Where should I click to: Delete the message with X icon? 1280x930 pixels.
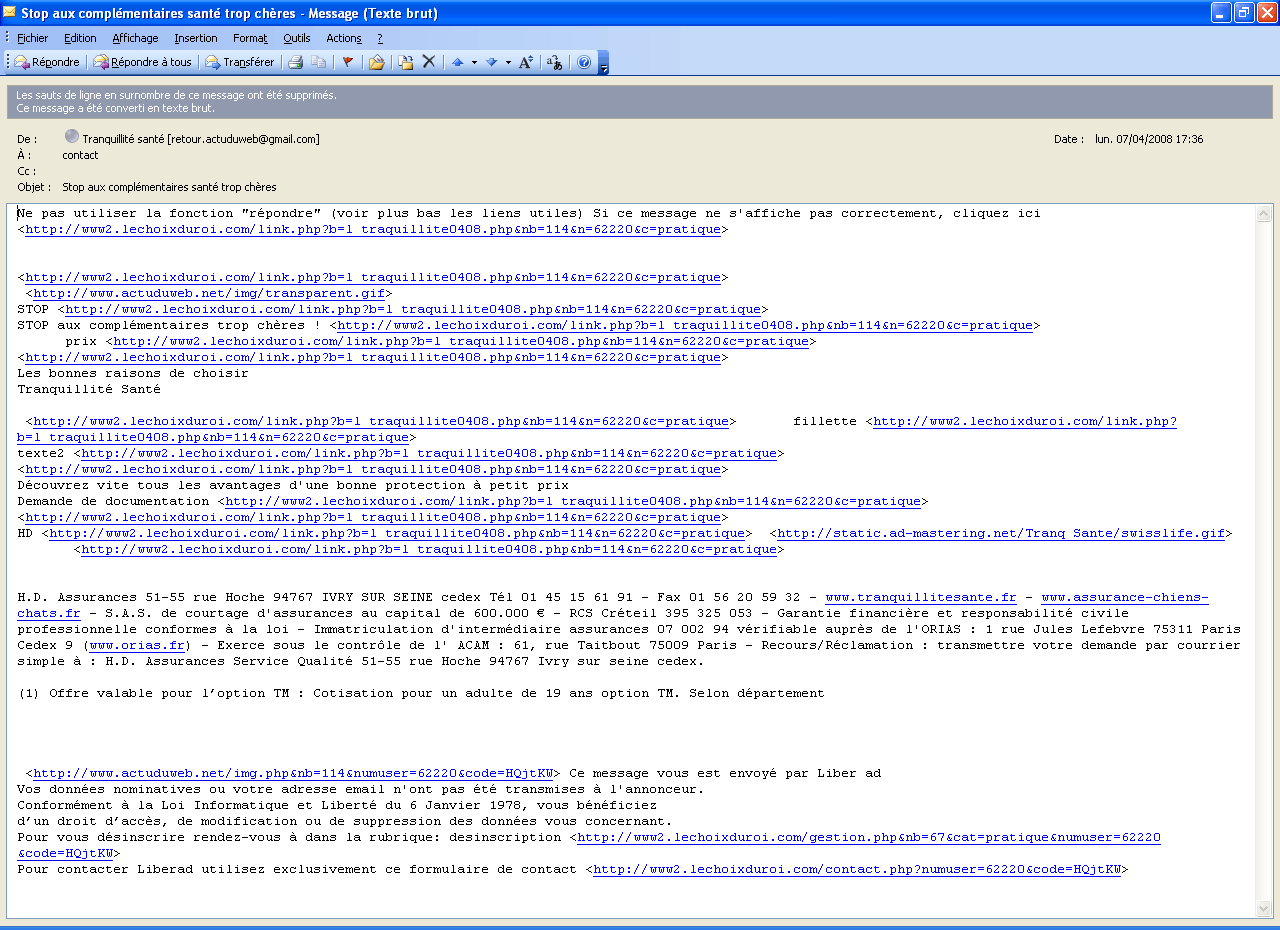pyautogui.click(x=429, y=62)
